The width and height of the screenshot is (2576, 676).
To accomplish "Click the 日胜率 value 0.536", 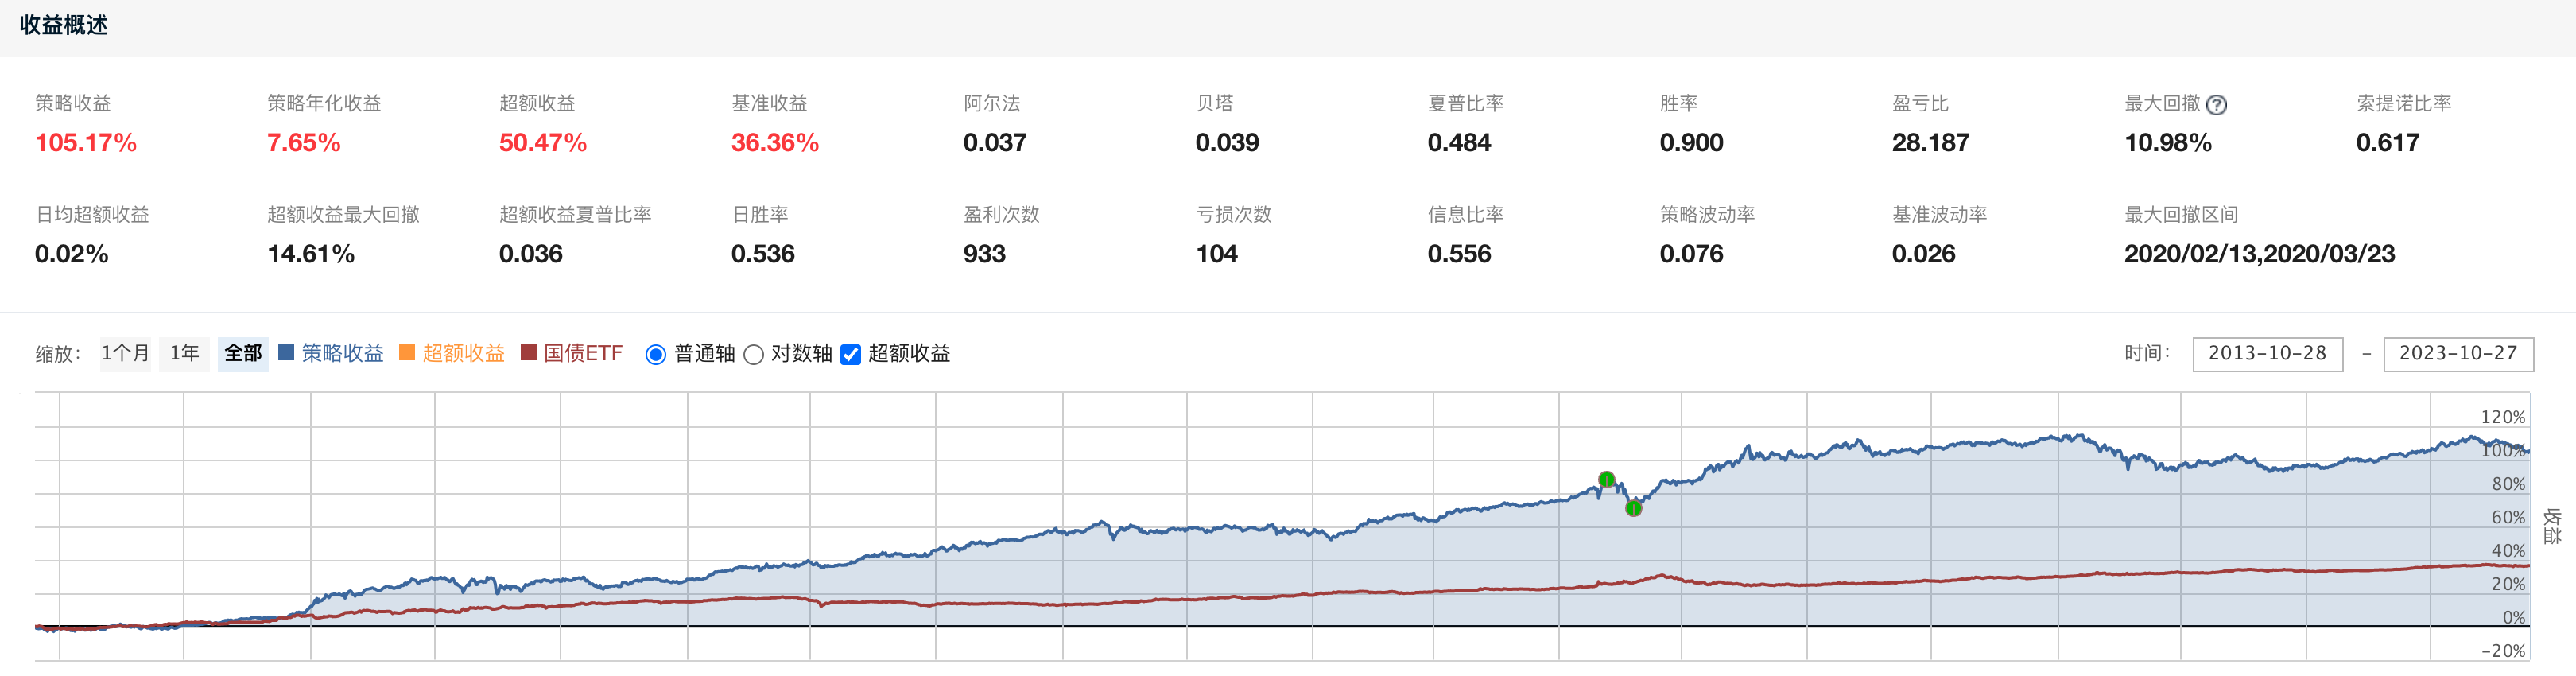I will tap(763, 254).
